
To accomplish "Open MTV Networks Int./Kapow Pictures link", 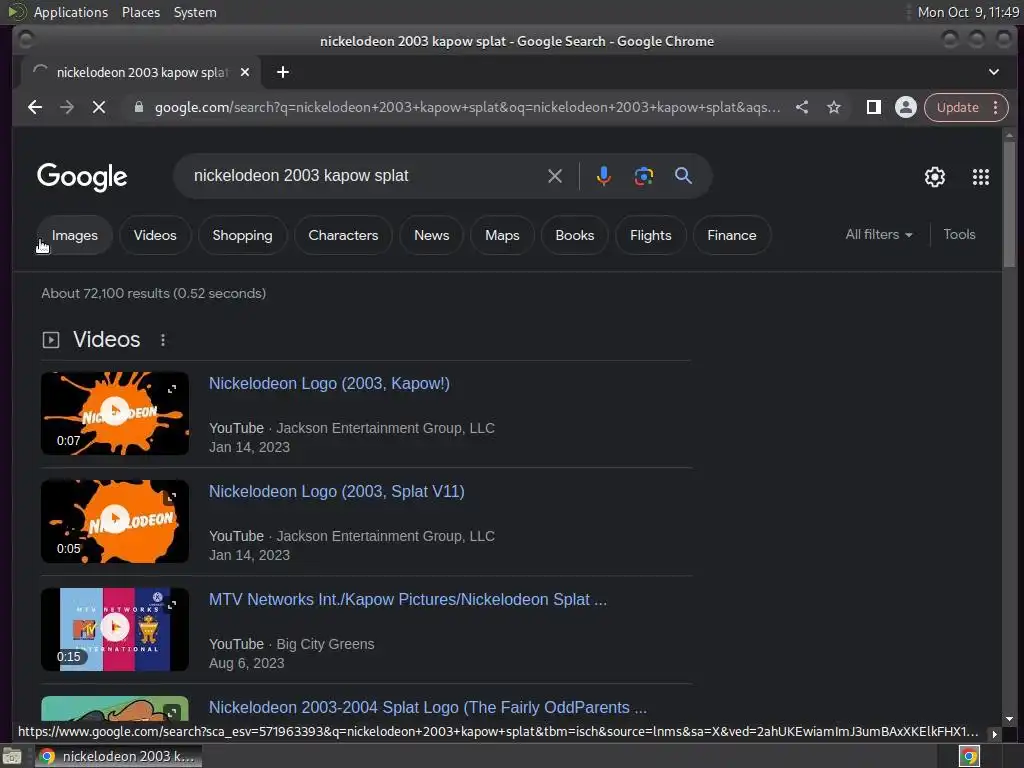I will 408,600.
